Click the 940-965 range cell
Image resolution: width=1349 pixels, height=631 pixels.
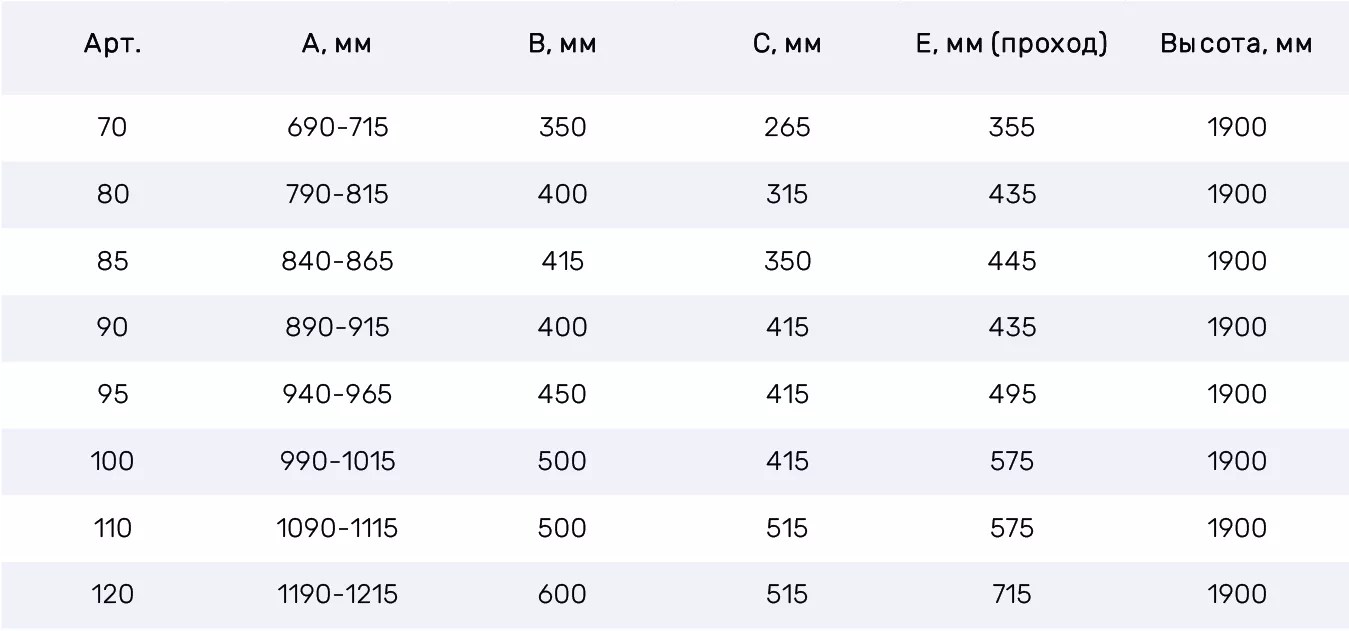(x=339, y=394)
